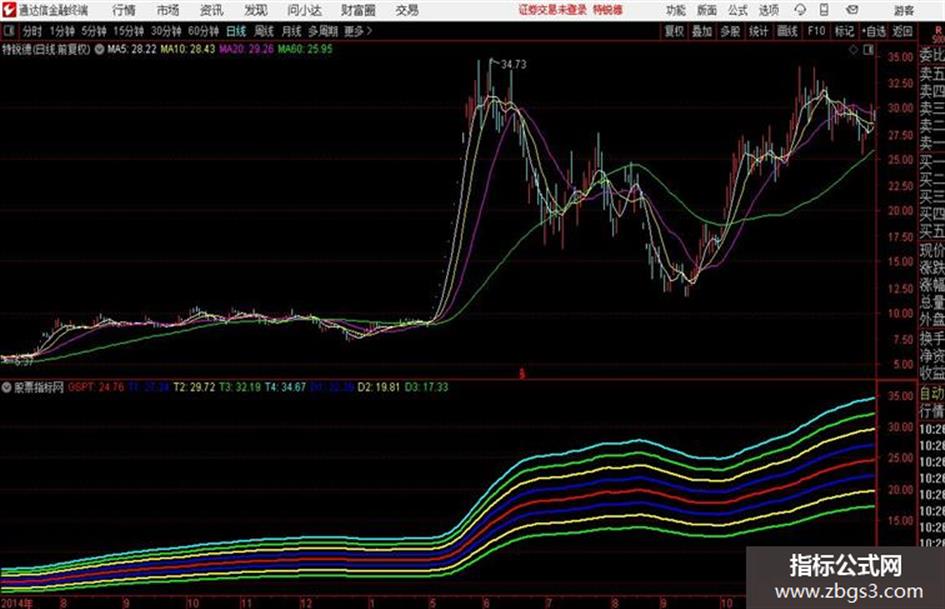
Task: Click the D3: 17.33 indicator value
Action: coord(427,387)
